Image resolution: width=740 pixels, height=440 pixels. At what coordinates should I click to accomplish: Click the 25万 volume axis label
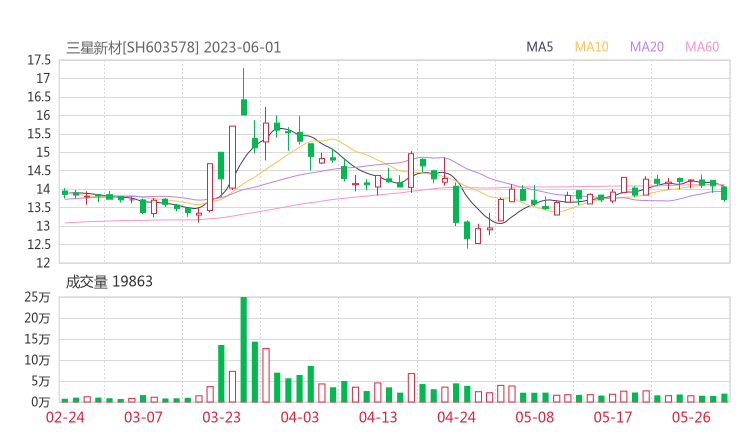37,297
